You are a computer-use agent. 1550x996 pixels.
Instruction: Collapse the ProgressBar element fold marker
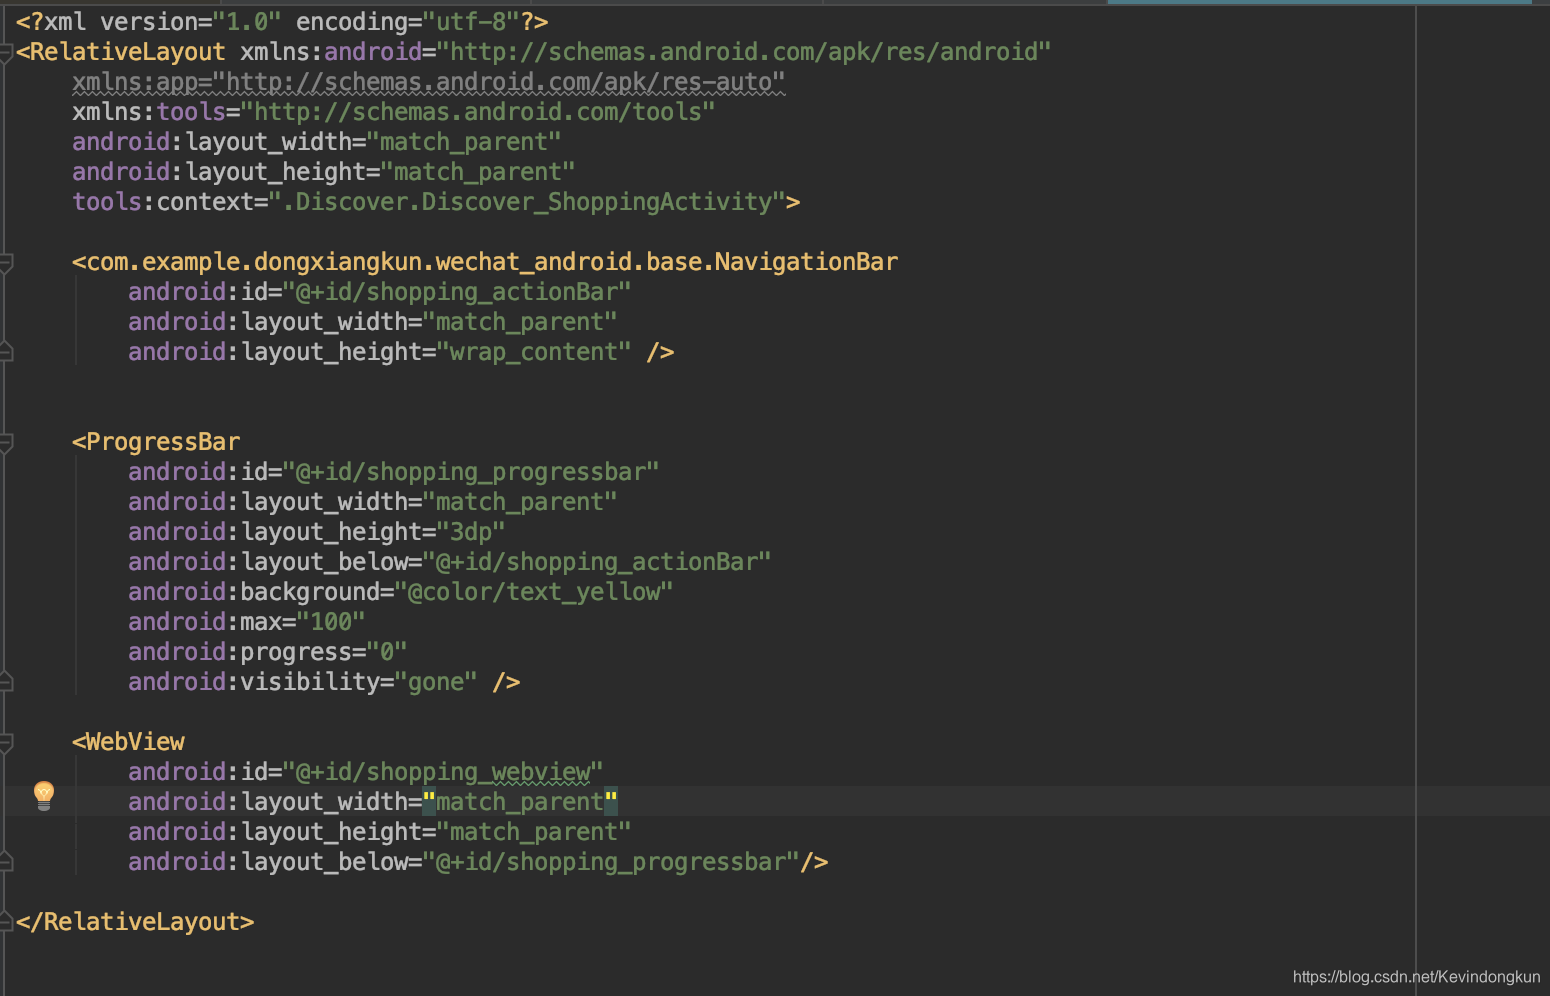pyautogui.click(x=5, y=443)
